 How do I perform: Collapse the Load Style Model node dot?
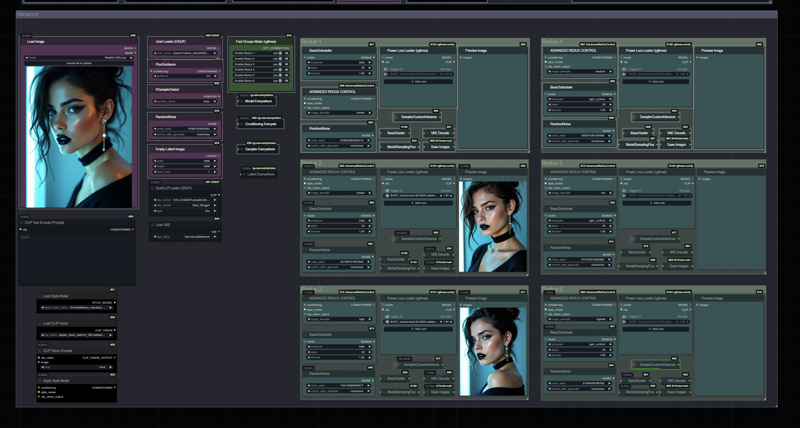[40, 296]
